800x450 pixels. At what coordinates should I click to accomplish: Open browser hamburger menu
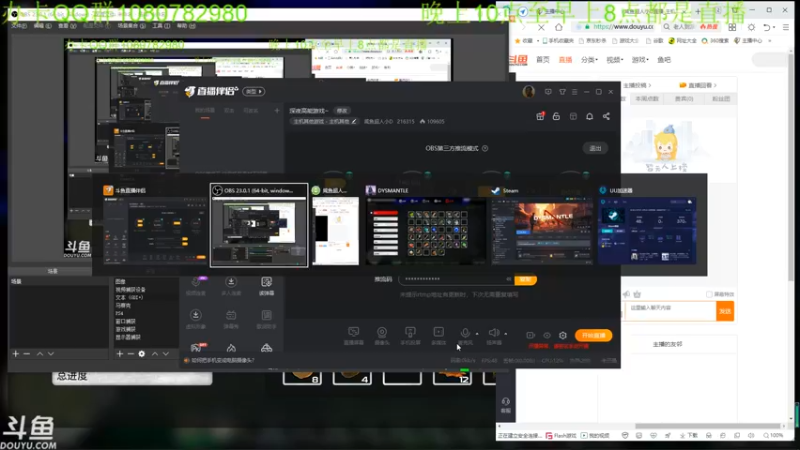(x=786, y=27)
